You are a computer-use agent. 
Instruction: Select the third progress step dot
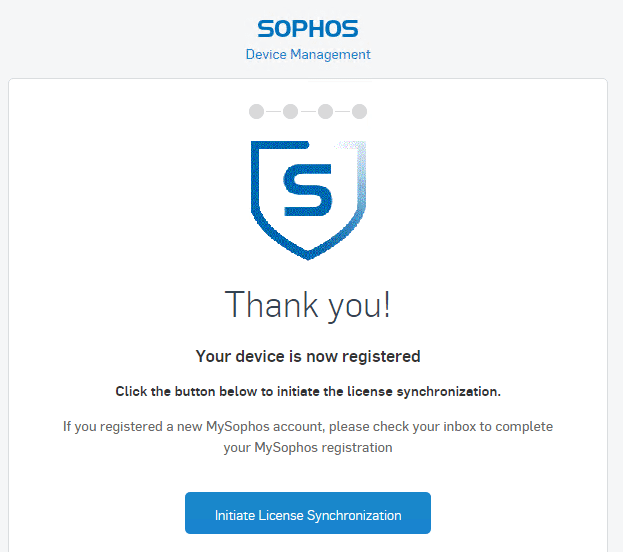click(x=325, y=111)
